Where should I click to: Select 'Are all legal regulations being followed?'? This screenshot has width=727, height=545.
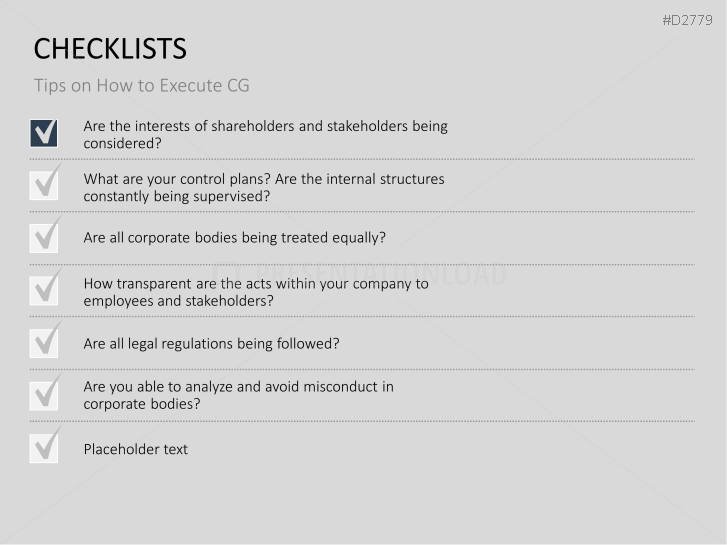pos(211,344)
